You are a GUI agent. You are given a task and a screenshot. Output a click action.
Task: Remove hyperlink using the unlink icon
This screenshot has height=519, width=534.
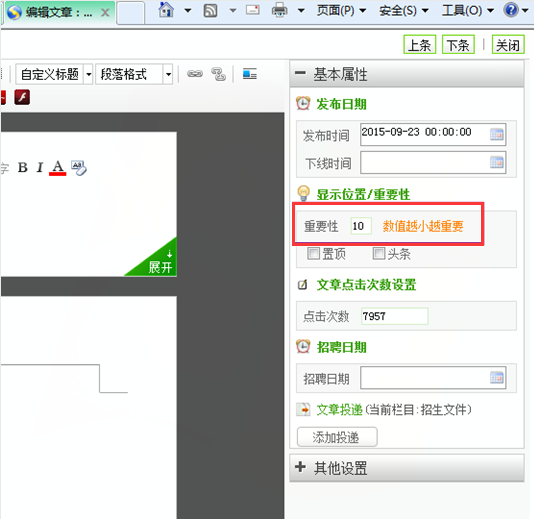tap(219, 74)
